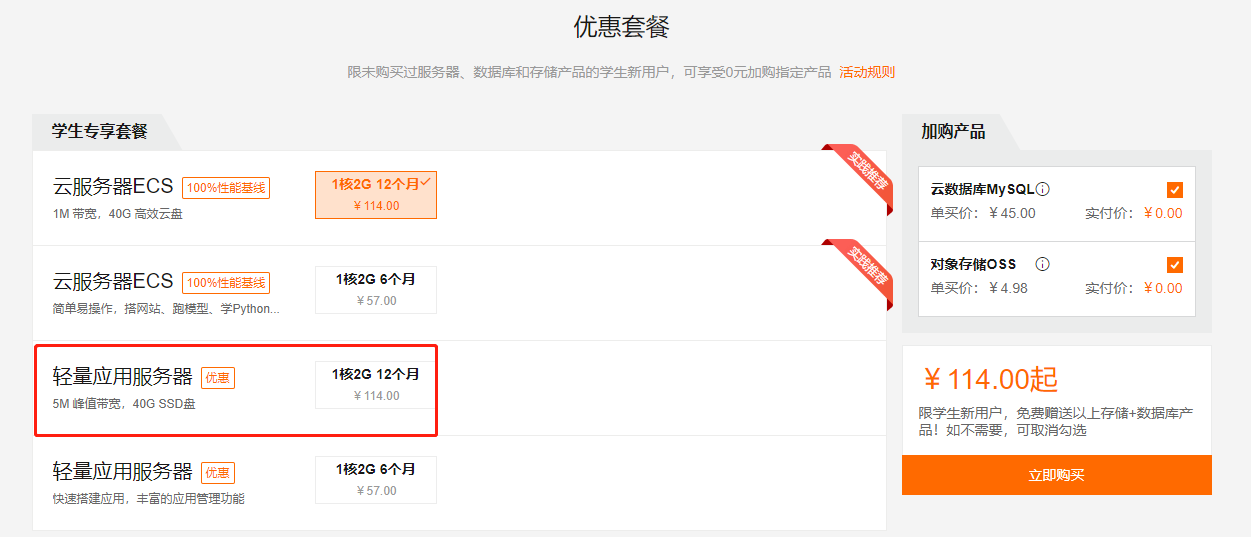Select the selected ECS 1核2G 12个月 ¥114.00 option

[x=376, y=195]
